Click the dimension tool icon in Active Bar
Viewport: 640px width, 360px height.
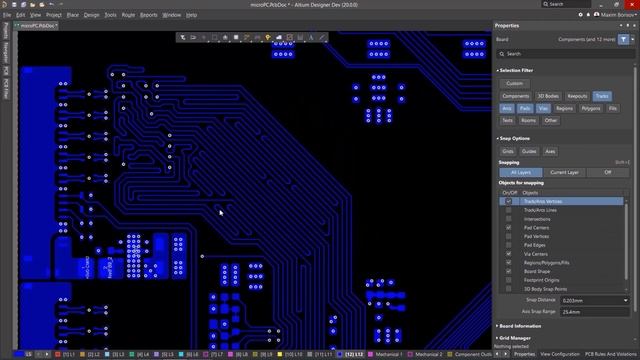[x=300, y=38]
